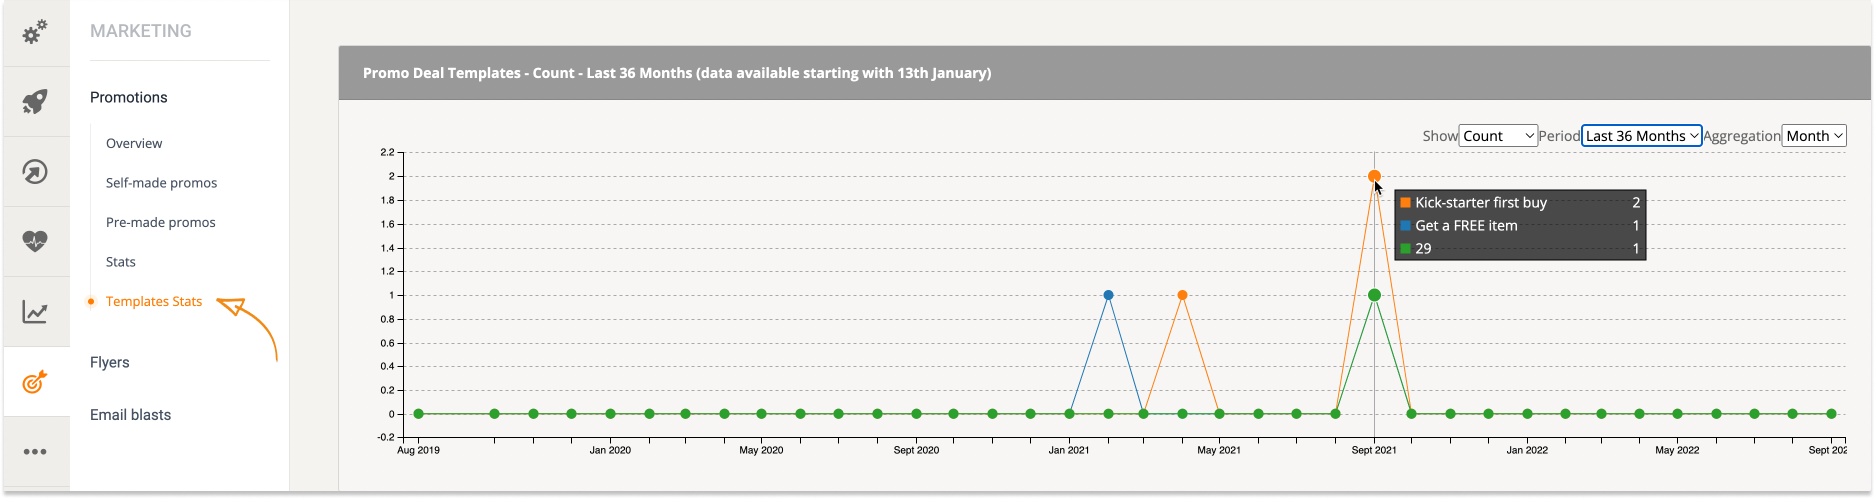Open Pre-made promos page
Screen dimensions: 1875x499
(x=161, y=222)
